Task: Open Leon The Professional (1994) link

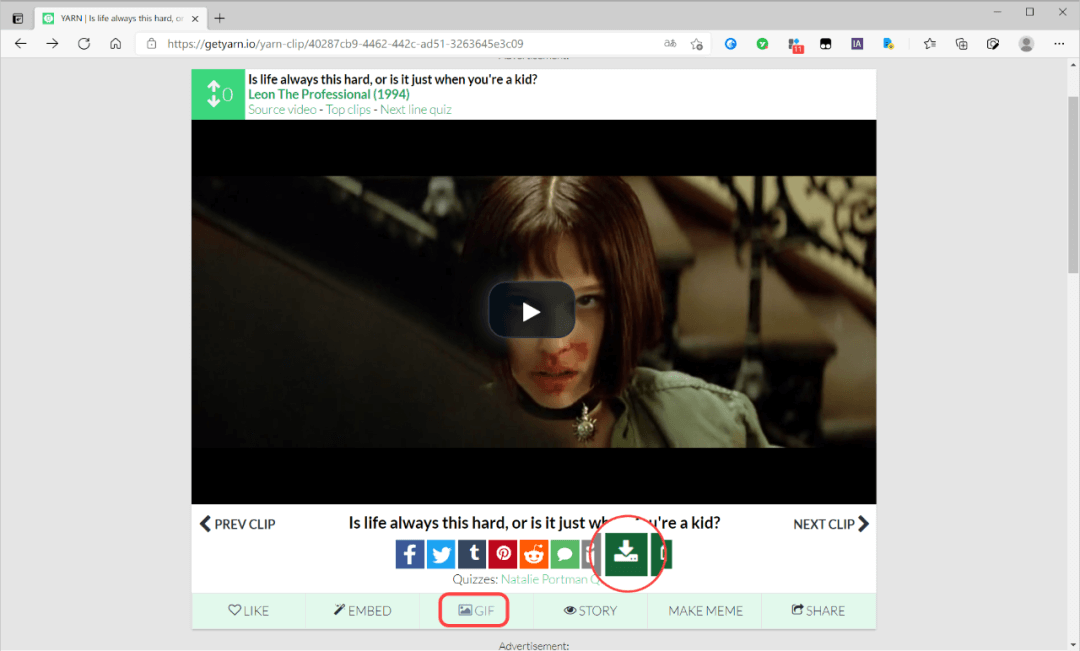Action: pos(329,94)
